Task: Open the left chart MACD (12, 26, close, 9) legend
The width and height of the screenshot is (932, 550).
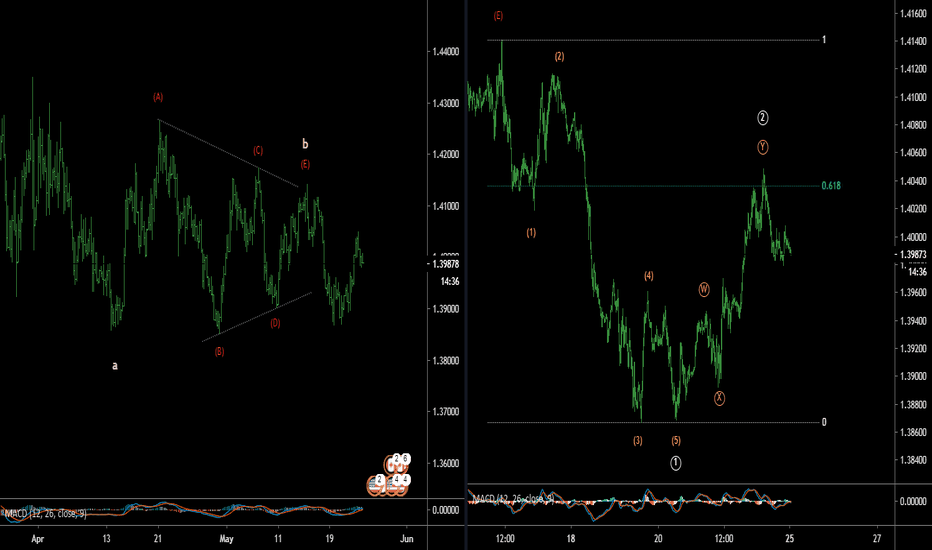Action: click(x=44, y=513)
